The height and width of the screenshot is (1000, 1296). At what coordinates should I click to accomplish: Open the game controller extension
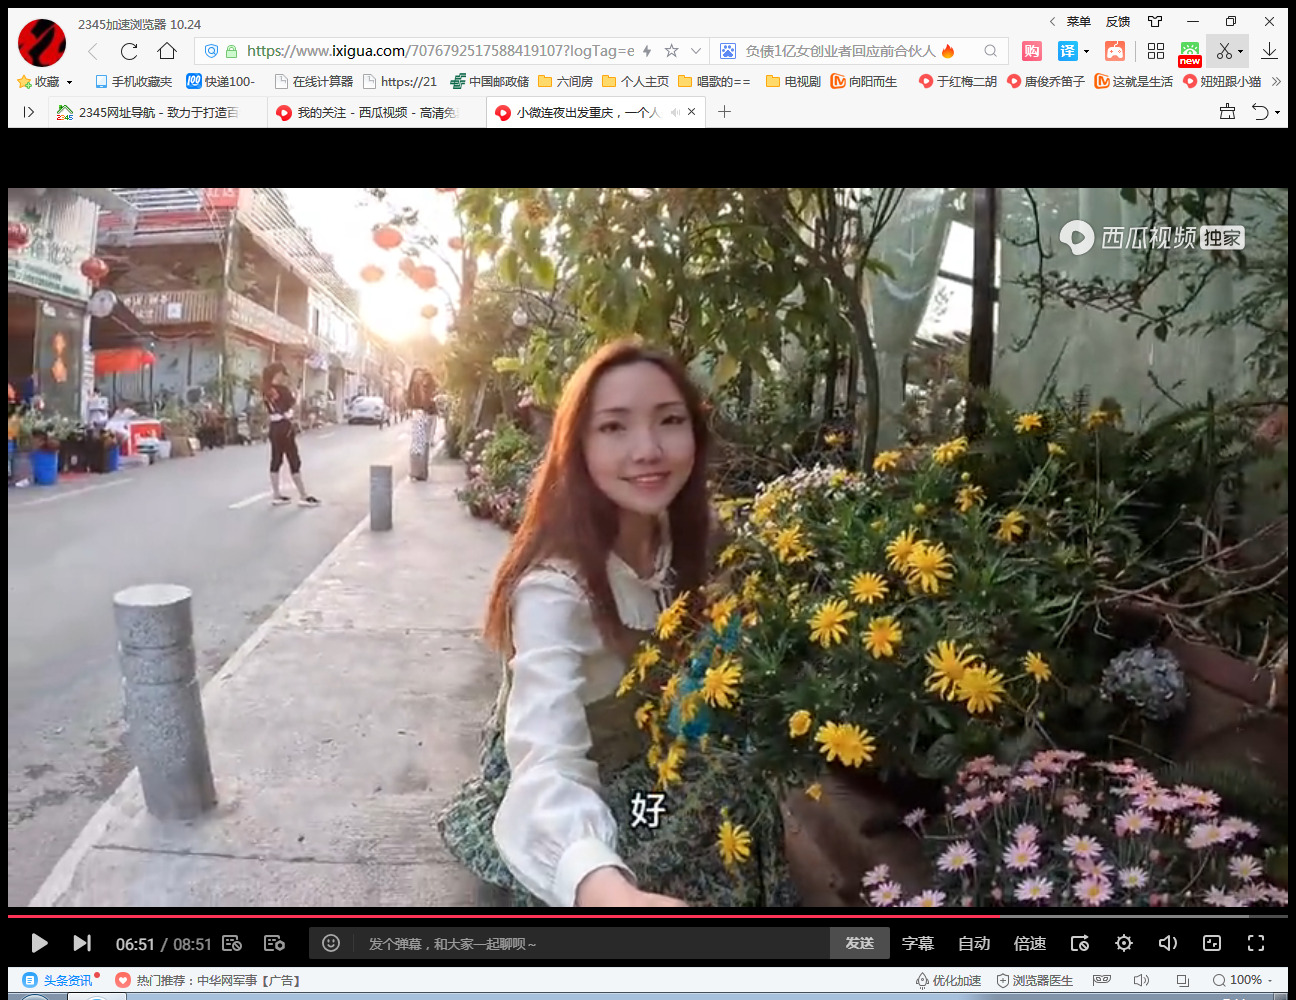(x=1115, y=51)
